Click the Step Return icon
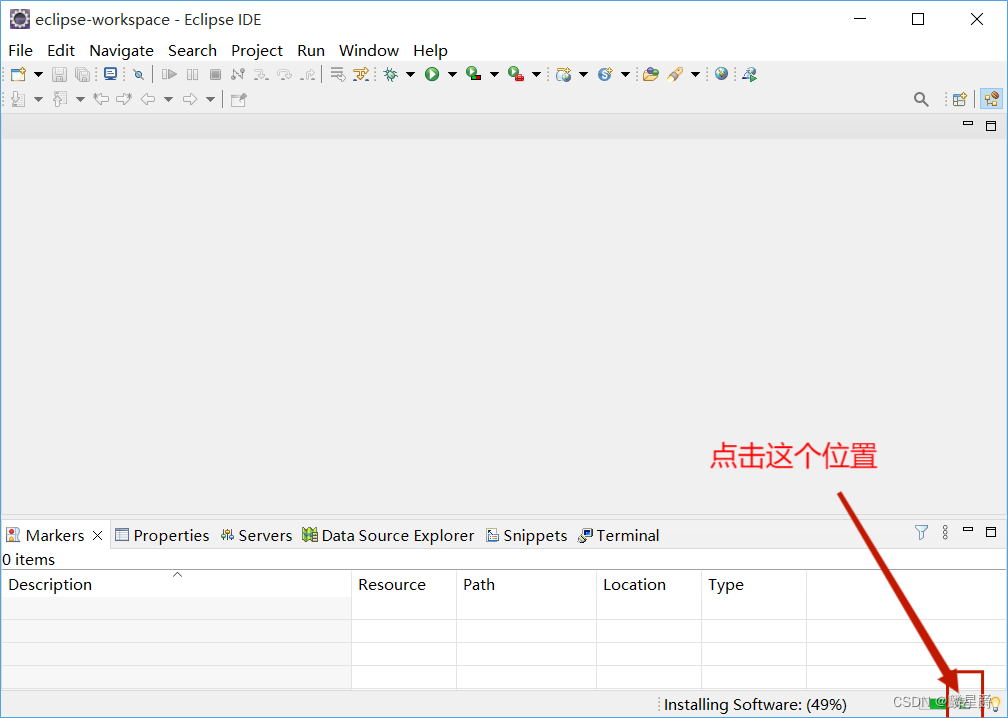Image resolution: width=1008 pixels, height=718 pixels. point(308,75)
